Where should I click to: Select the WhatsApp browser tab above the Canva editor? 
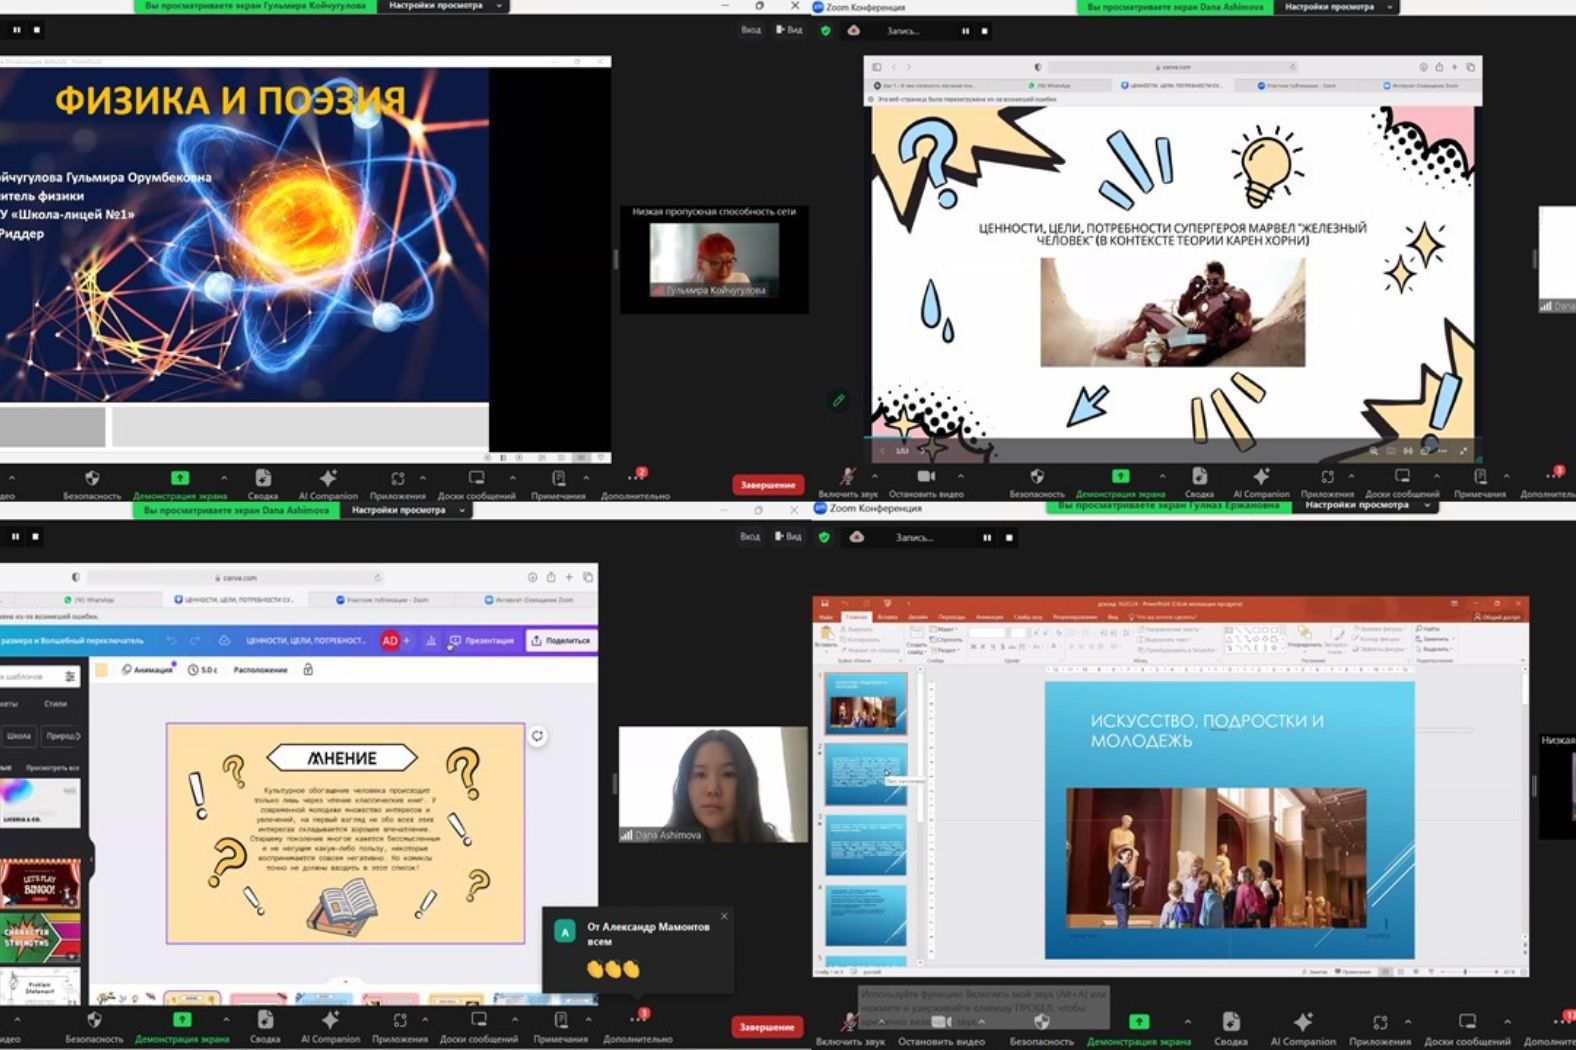[93, 600]
